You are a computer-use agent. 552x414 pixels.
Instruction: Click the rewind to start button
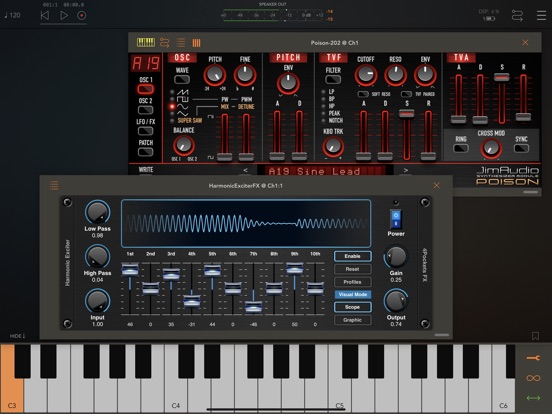(45, 15)
